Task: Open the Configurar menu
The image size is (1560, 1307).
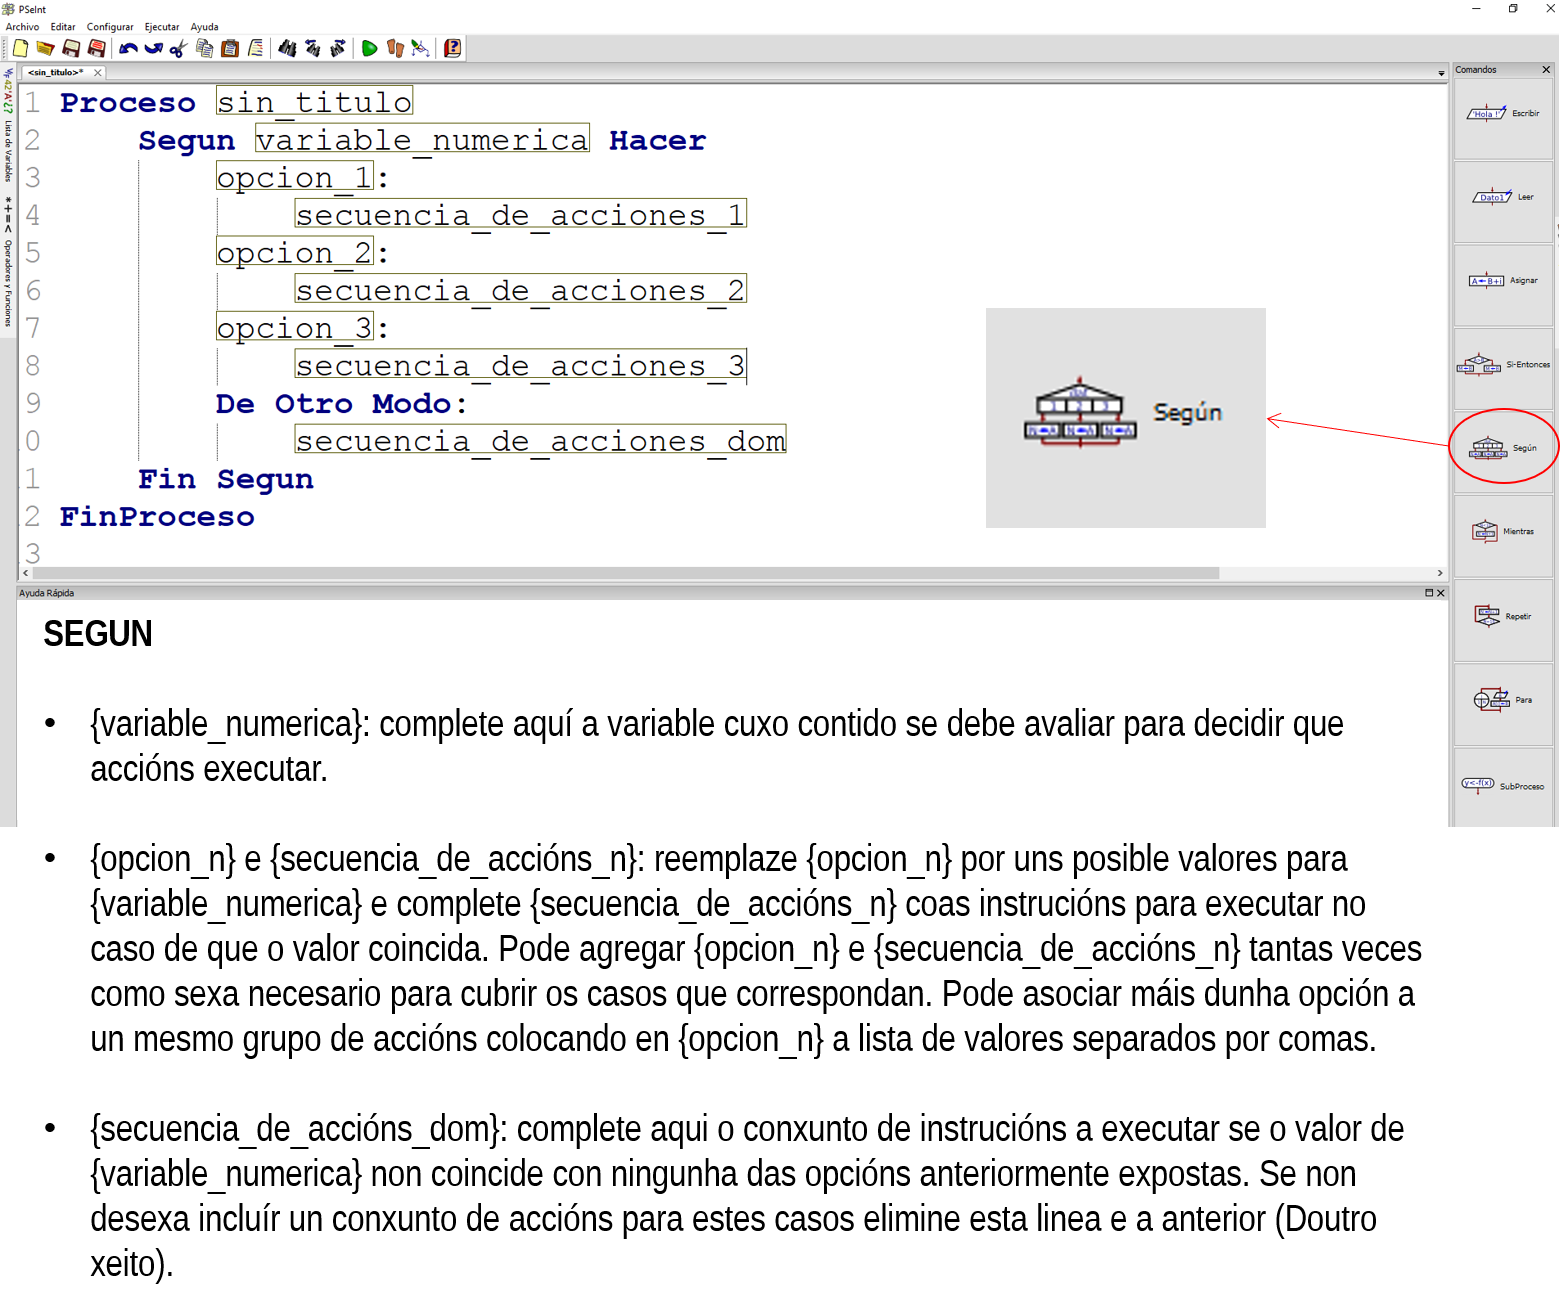Action: [x=110, y=27]
